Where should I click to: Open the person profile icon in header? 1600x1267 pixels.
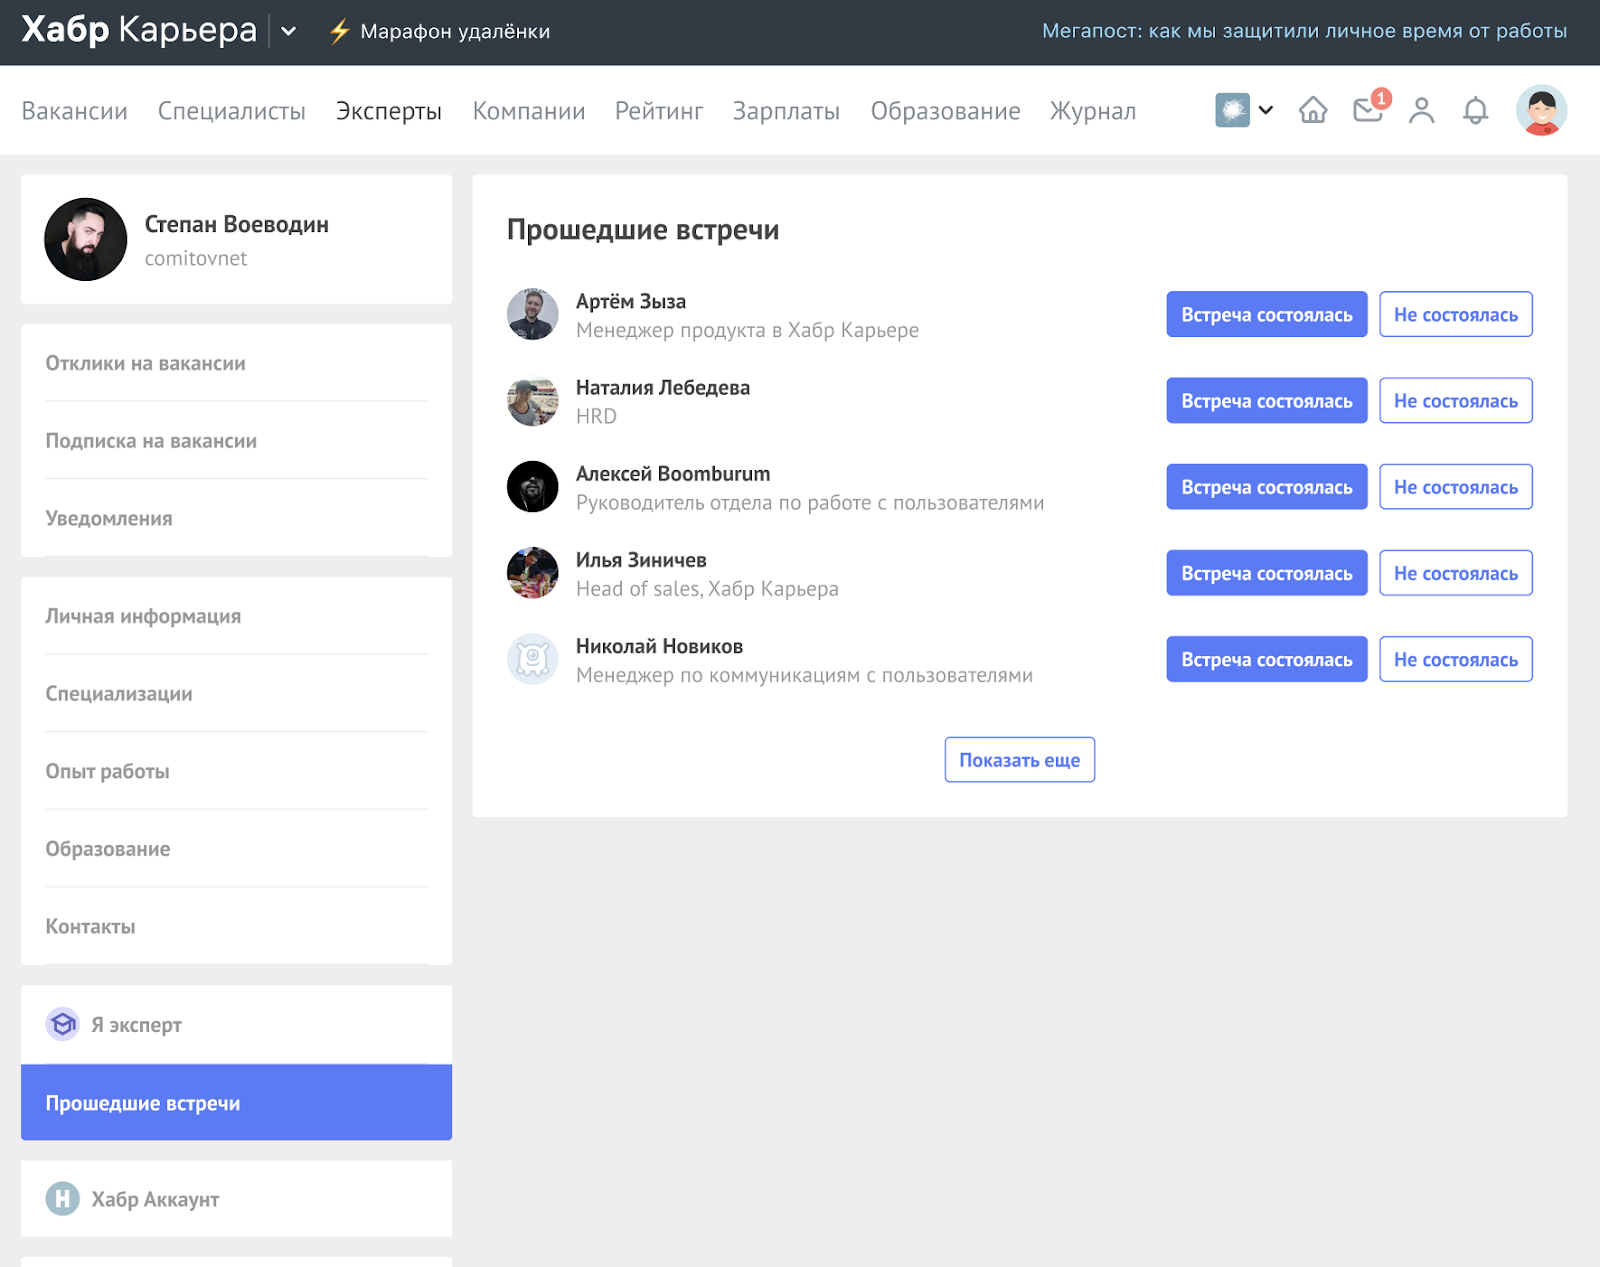pyautogui.click(x=1421, y=110)
